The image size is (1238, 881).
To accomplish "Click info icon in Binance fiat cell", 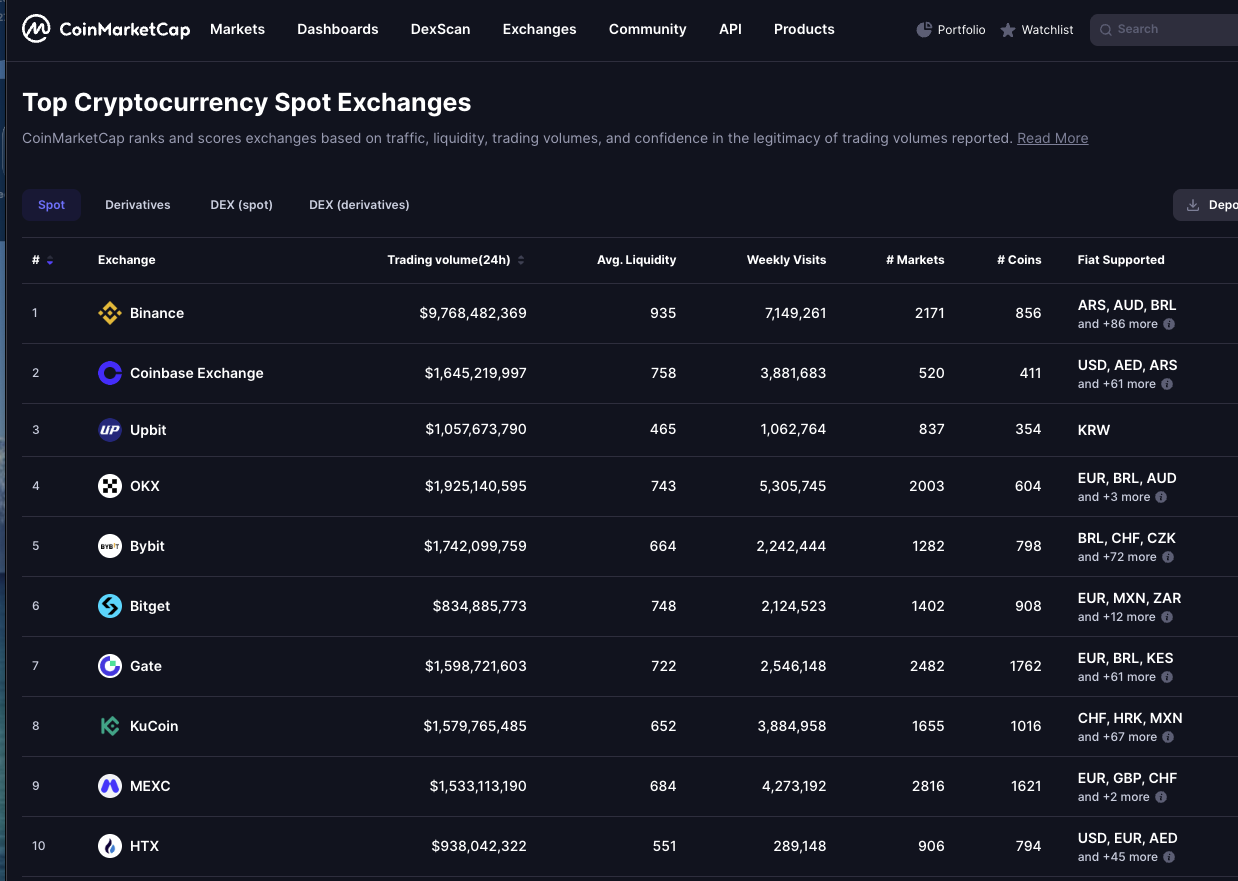I will pyautogui.click(x=1169, y=324).
